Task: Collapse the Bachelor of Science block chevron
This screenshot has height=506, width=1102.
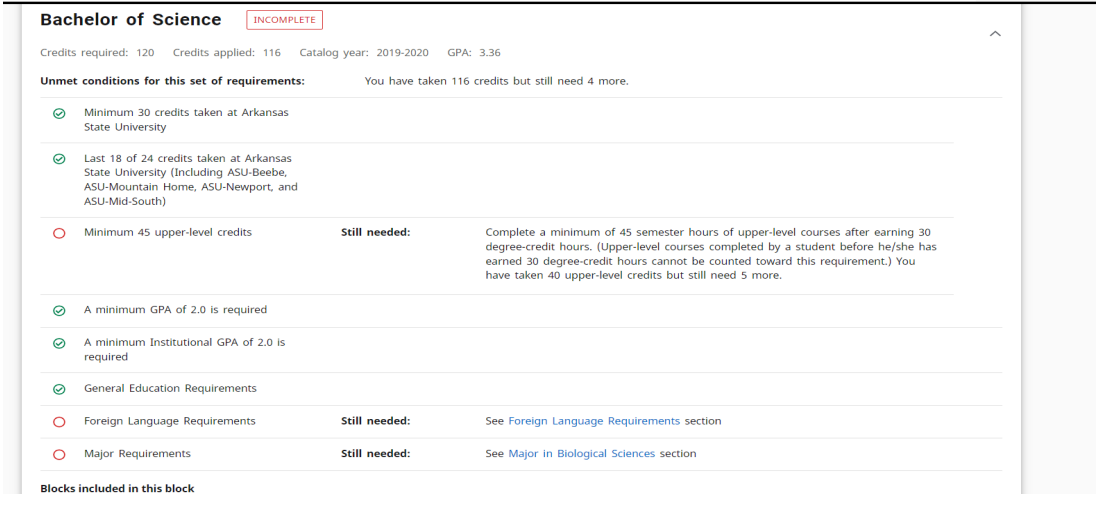Action: click(x=994, y=34)
